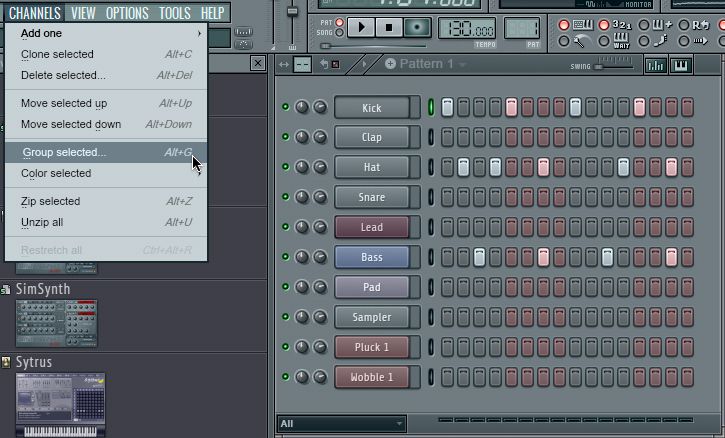Screen dimensions: 725x438
Task: Choose Move selected up entry
Action: (x=106, y=103)
